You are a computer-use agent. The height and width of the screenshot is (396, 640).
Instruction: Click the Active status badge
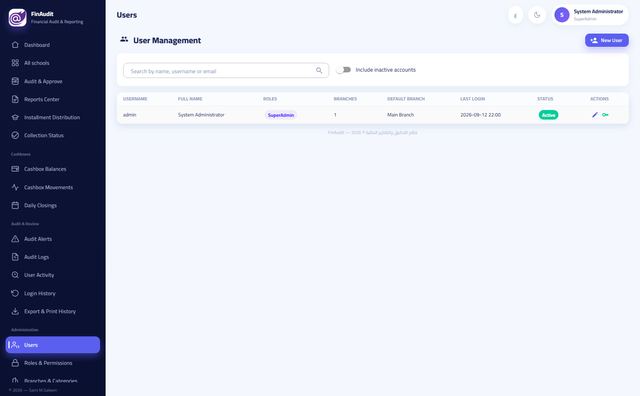point(548,115)
